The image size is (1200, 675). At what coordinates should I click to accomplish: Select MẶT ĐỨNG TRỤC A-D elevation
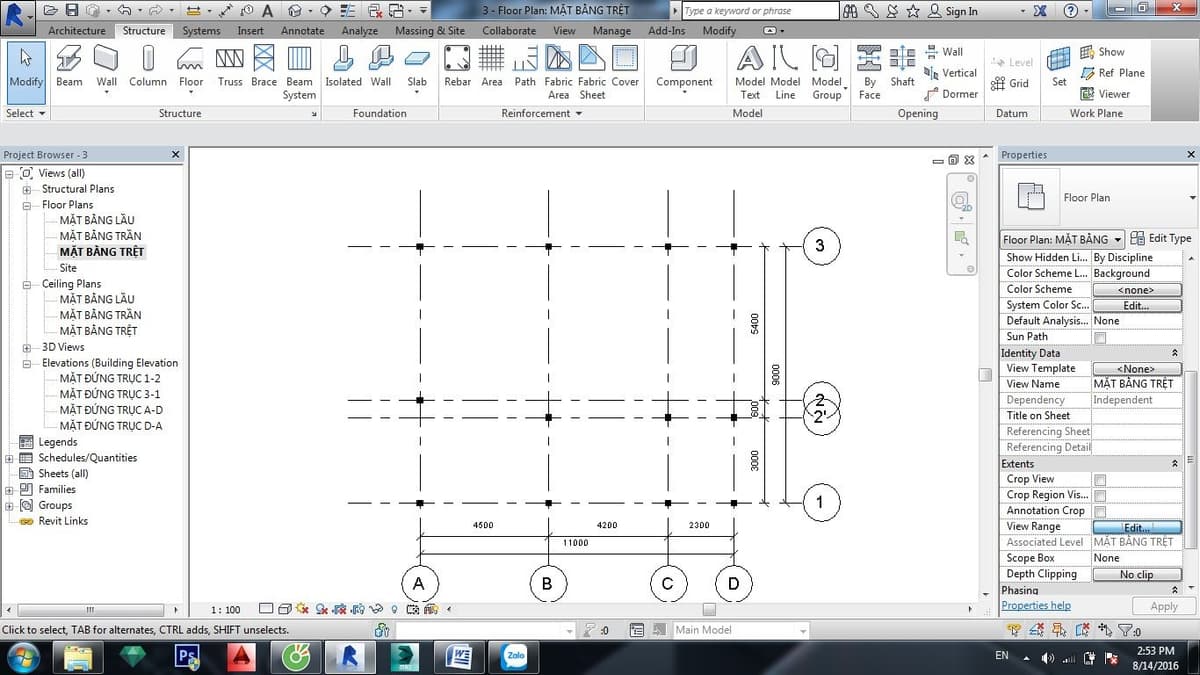(x=111, y=410)
